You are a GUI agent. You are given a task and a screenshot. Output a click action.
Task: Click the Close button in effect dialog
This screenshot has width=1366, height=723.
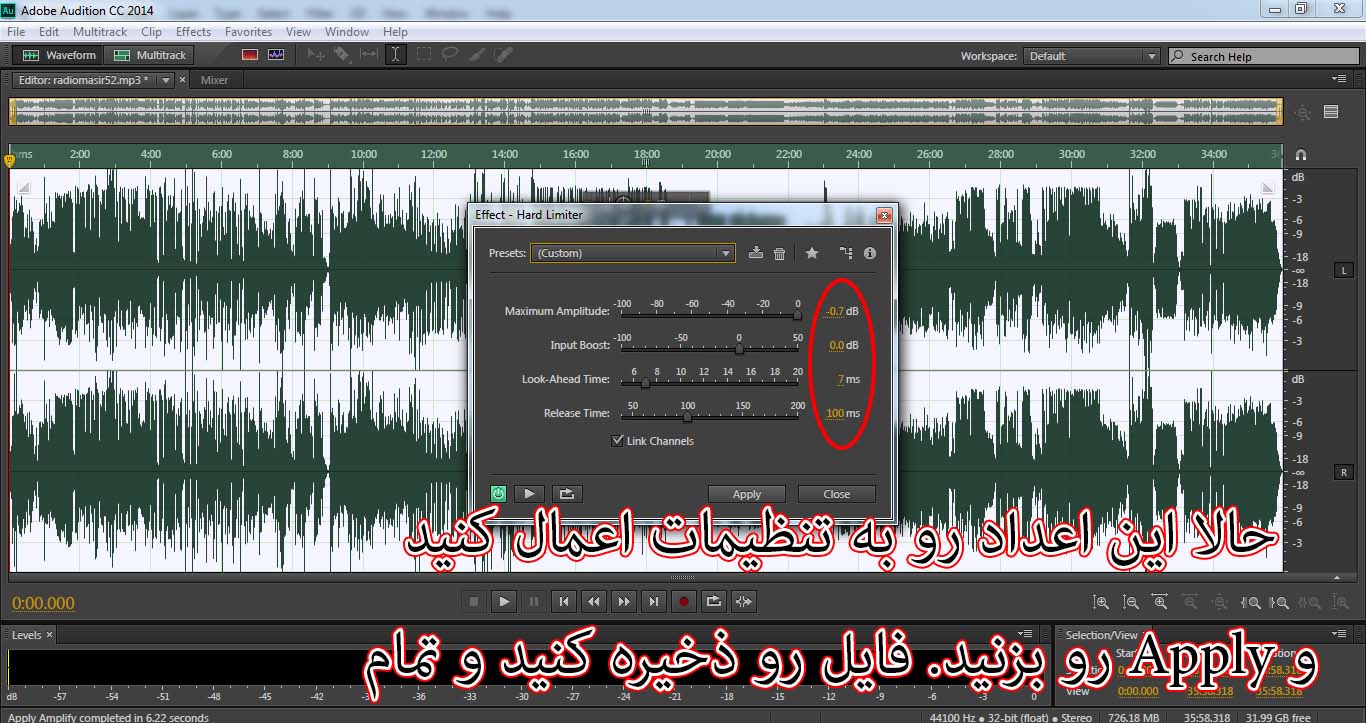837,494
